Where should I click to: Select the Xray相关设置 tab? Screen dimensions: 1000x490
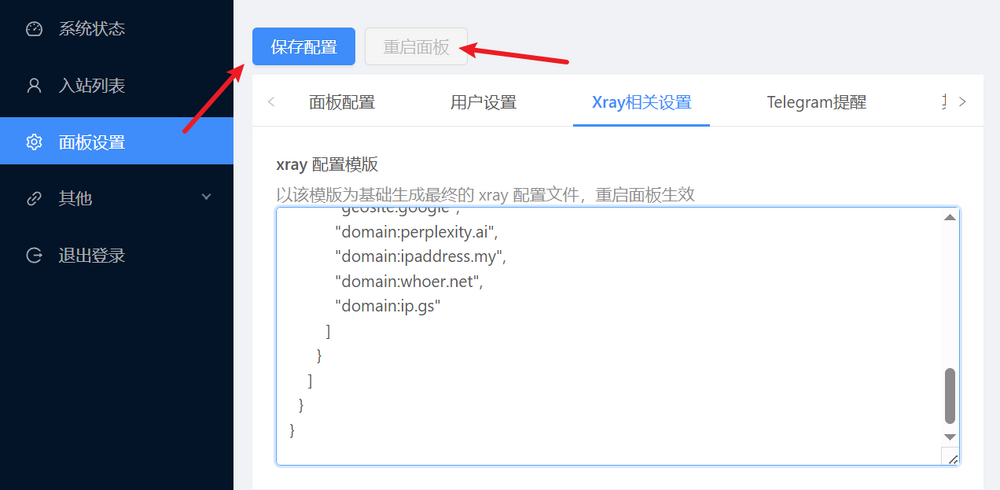[x=641, y=102]
